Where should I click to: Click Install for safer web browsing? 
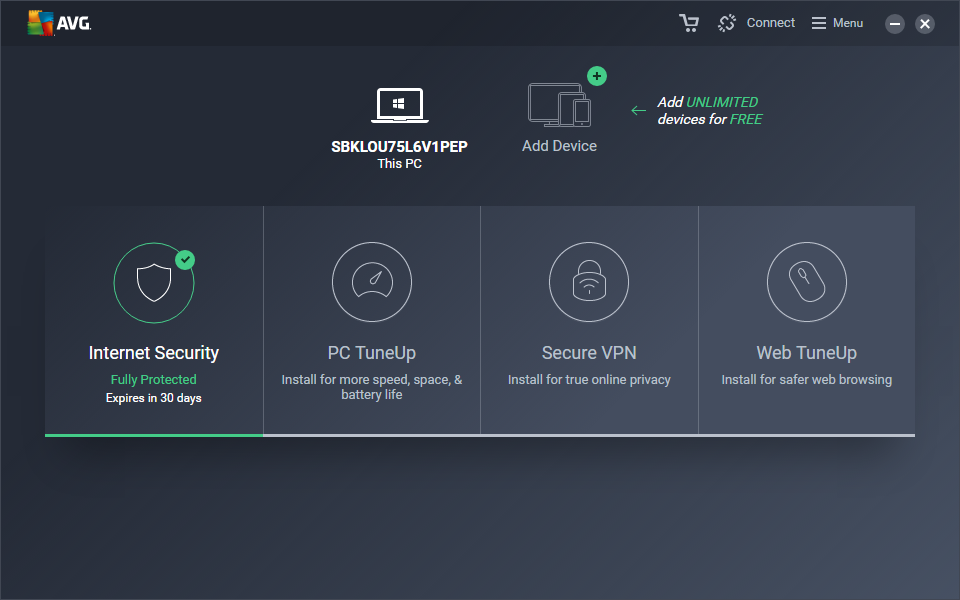point(806,380)
